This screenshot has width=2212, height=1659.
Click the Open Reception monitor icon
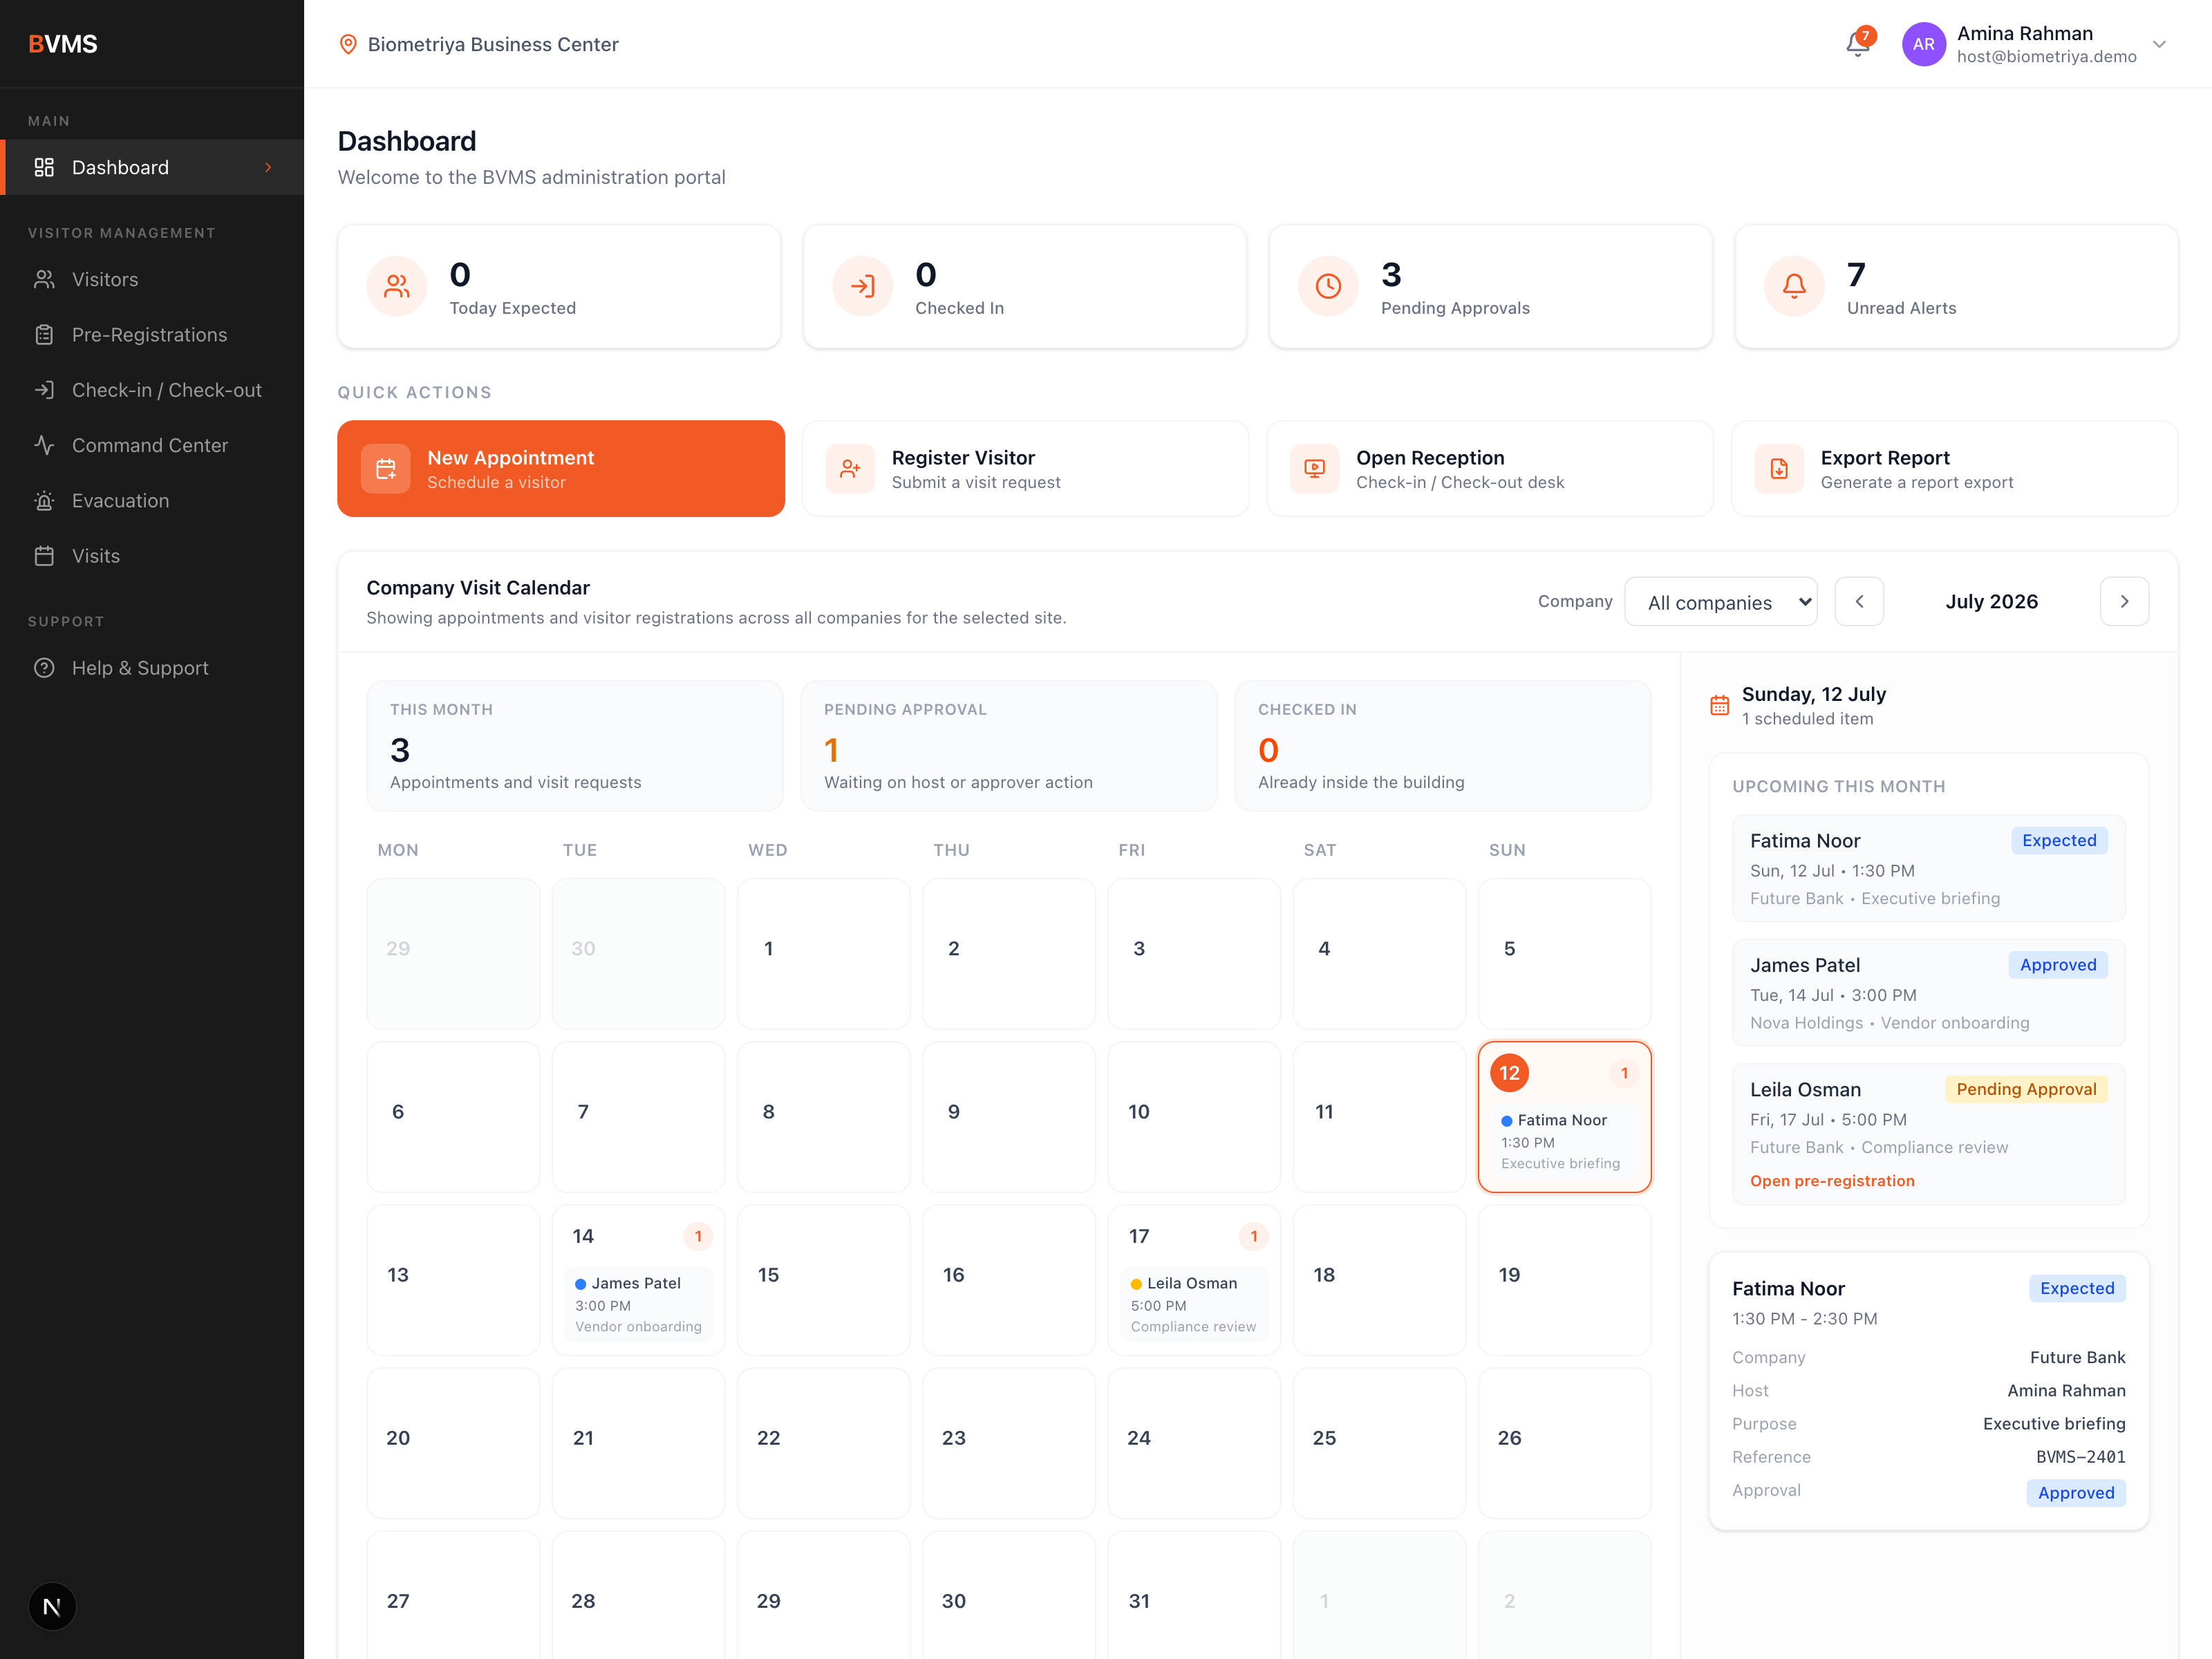click(1314, 469)
